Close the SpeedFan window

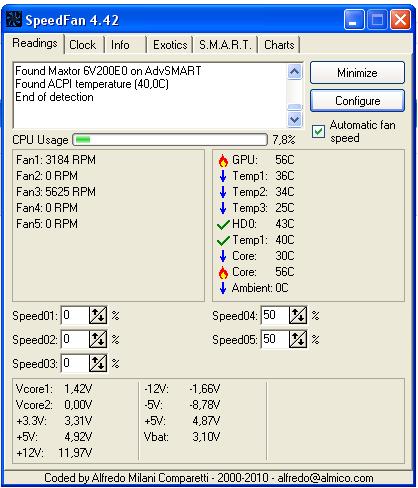[400, 20]
